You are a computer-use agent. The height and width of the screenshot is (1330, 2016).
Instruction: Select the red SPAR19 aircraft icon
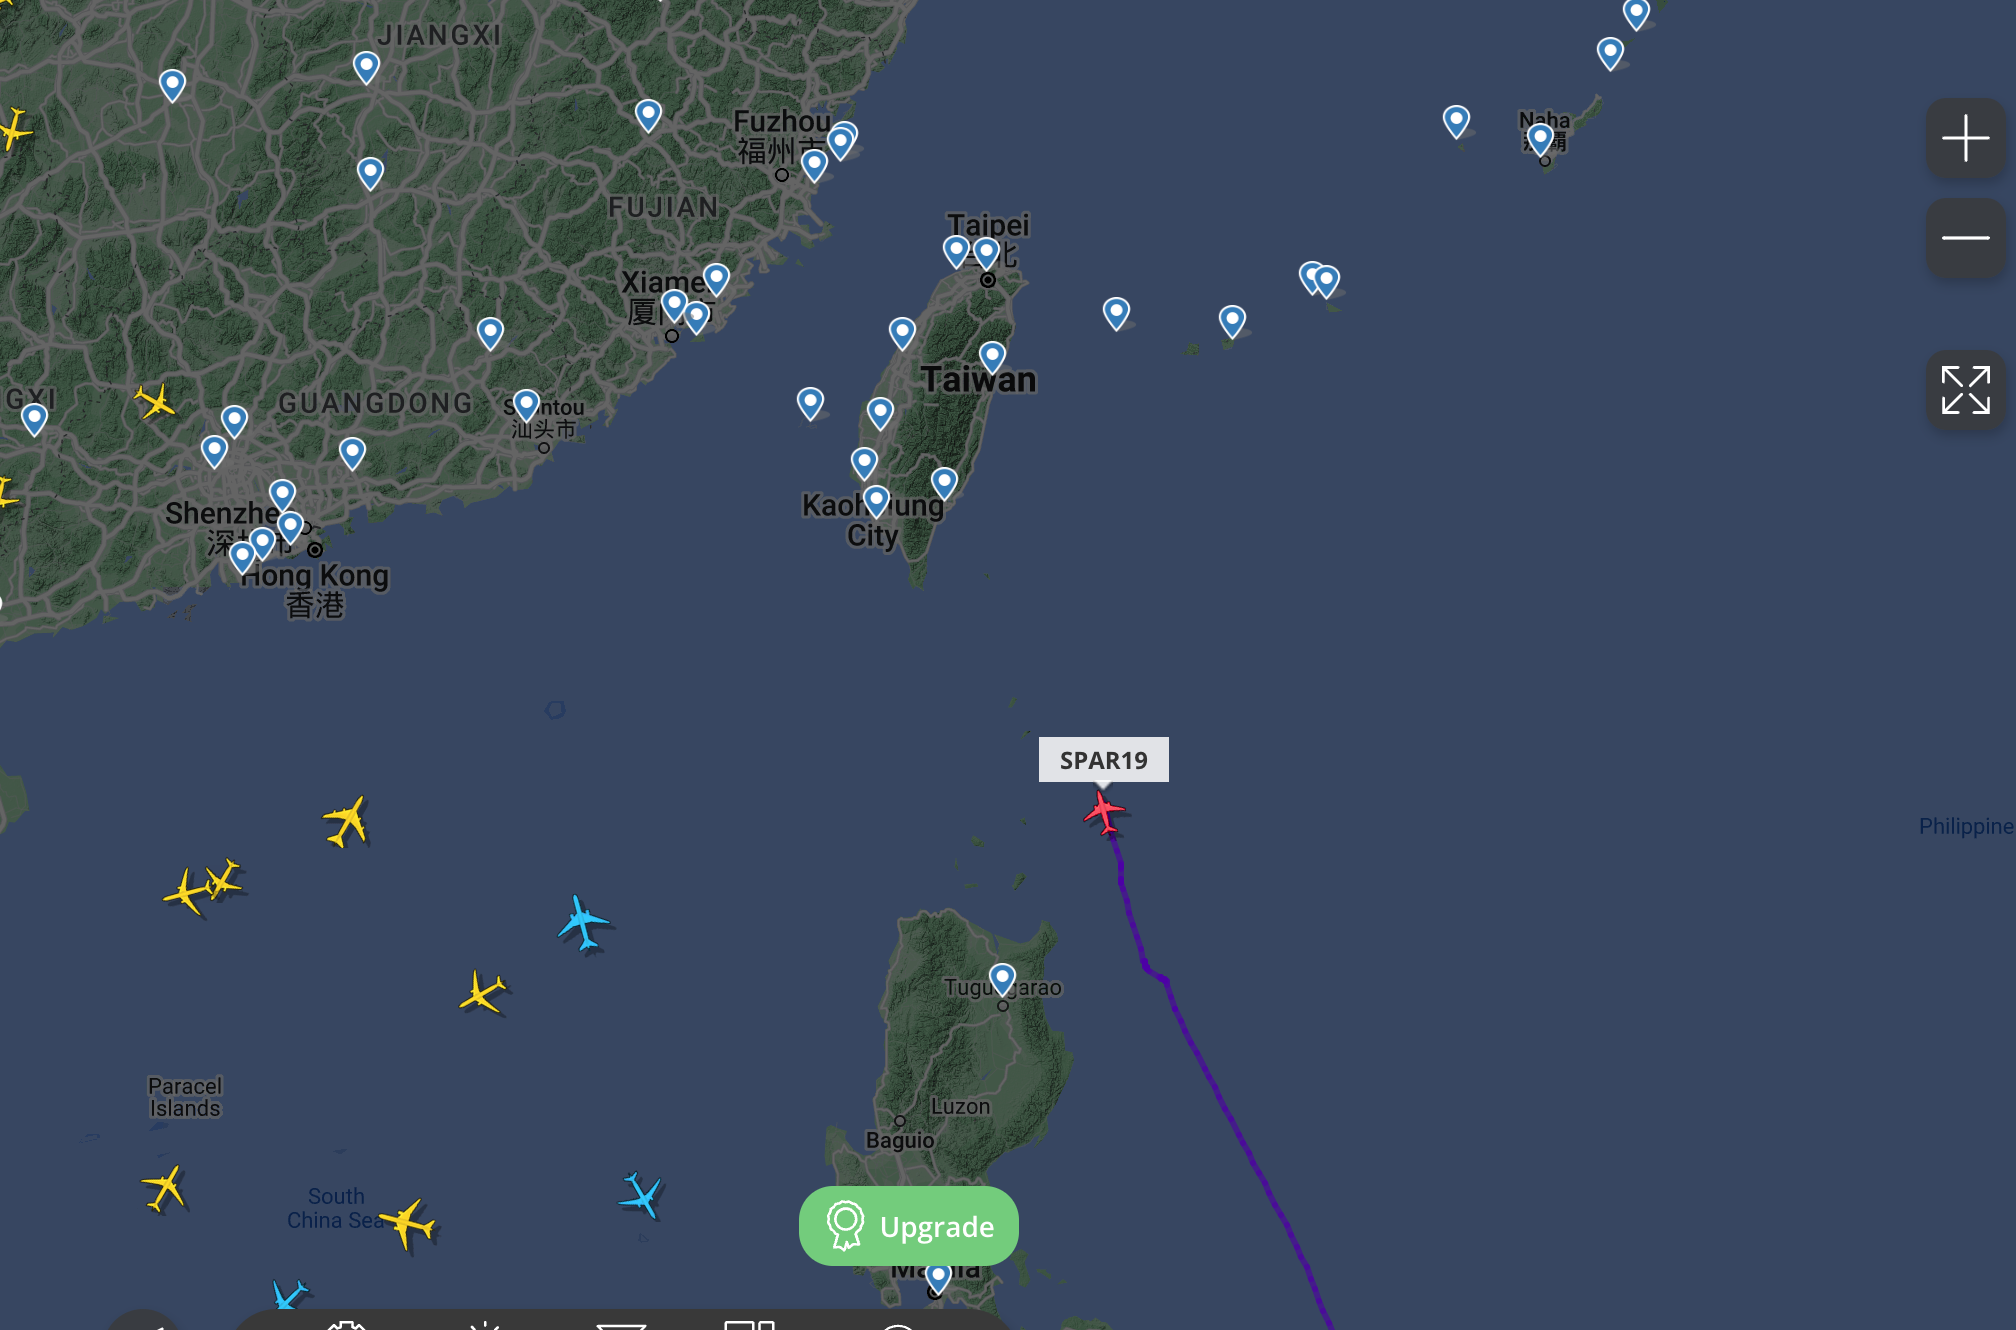[1104, 812]
